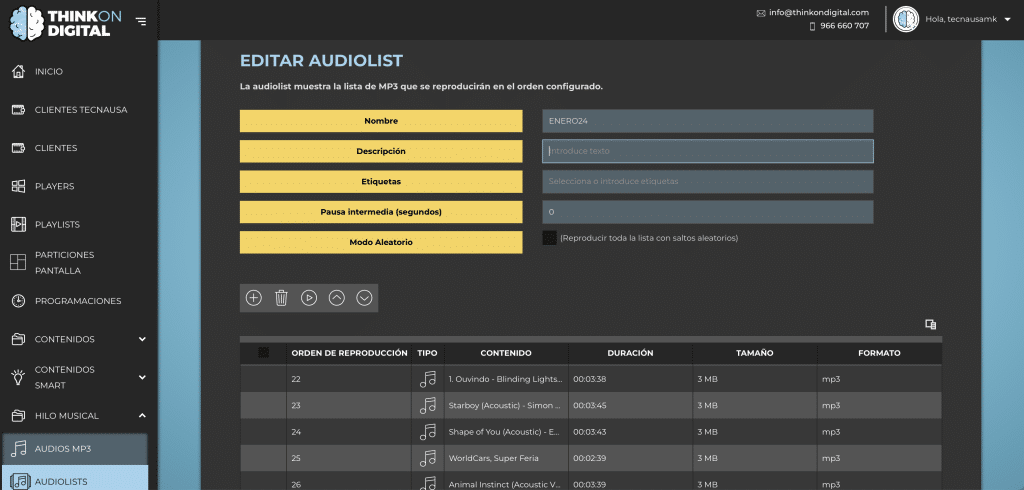Add content with the plus toolbar icon
This screenshot has width=1024, height=490.
click(x=253, y=298)
